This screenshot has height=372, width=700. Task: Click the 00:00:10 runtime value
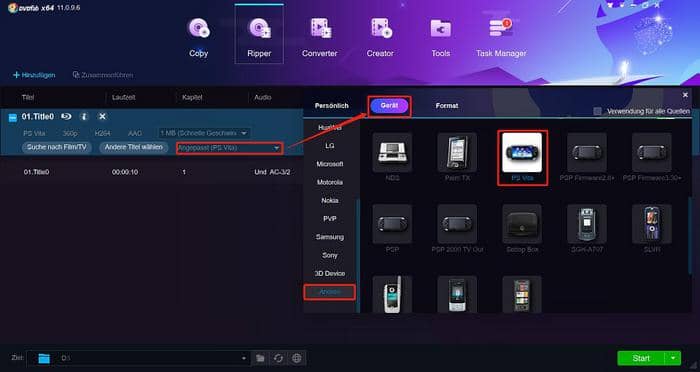click(125, 172)
